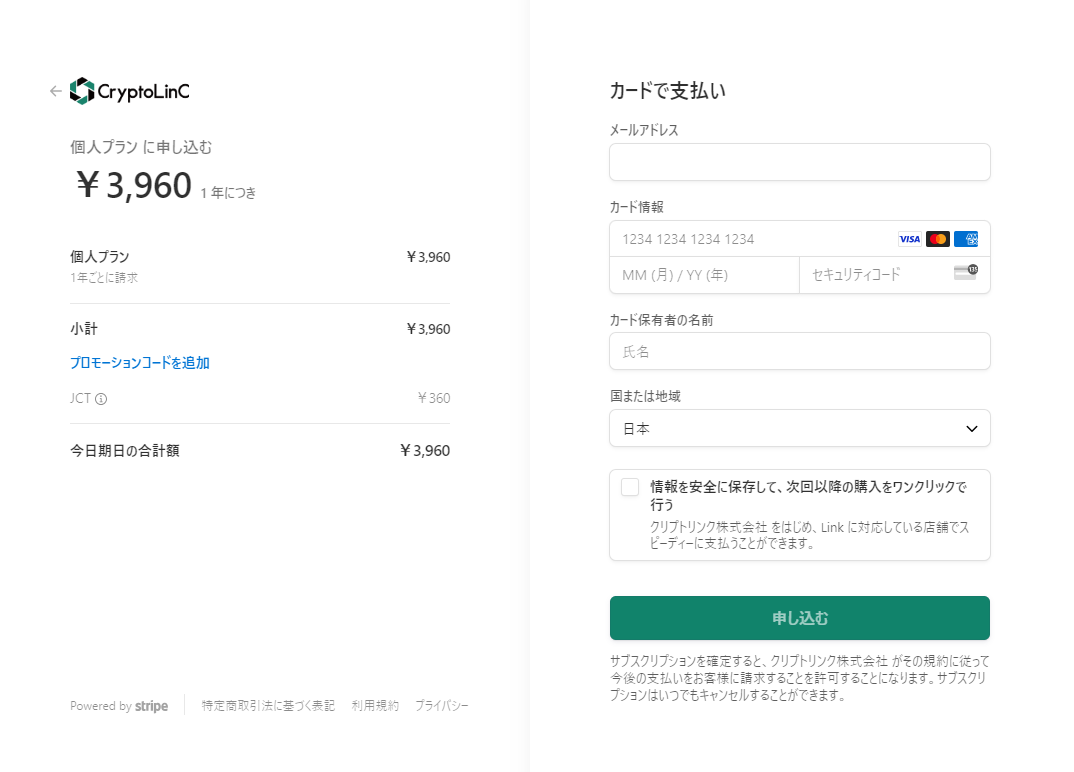This screenshot has height=772, width=1074.
Task: Click the カードで支払い heading
Action: [668, 90]
